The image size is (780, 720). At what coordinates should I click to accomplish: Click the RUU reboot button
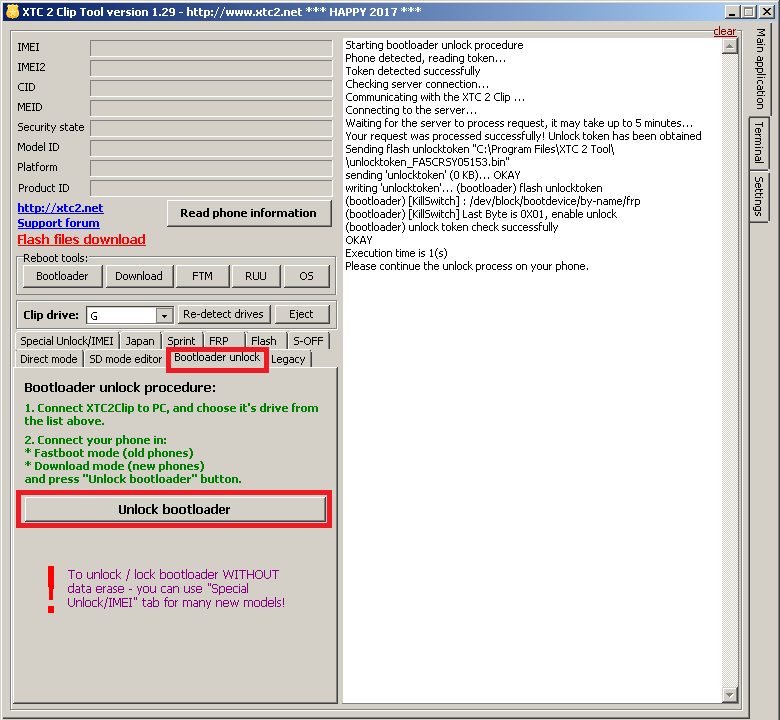256,276
